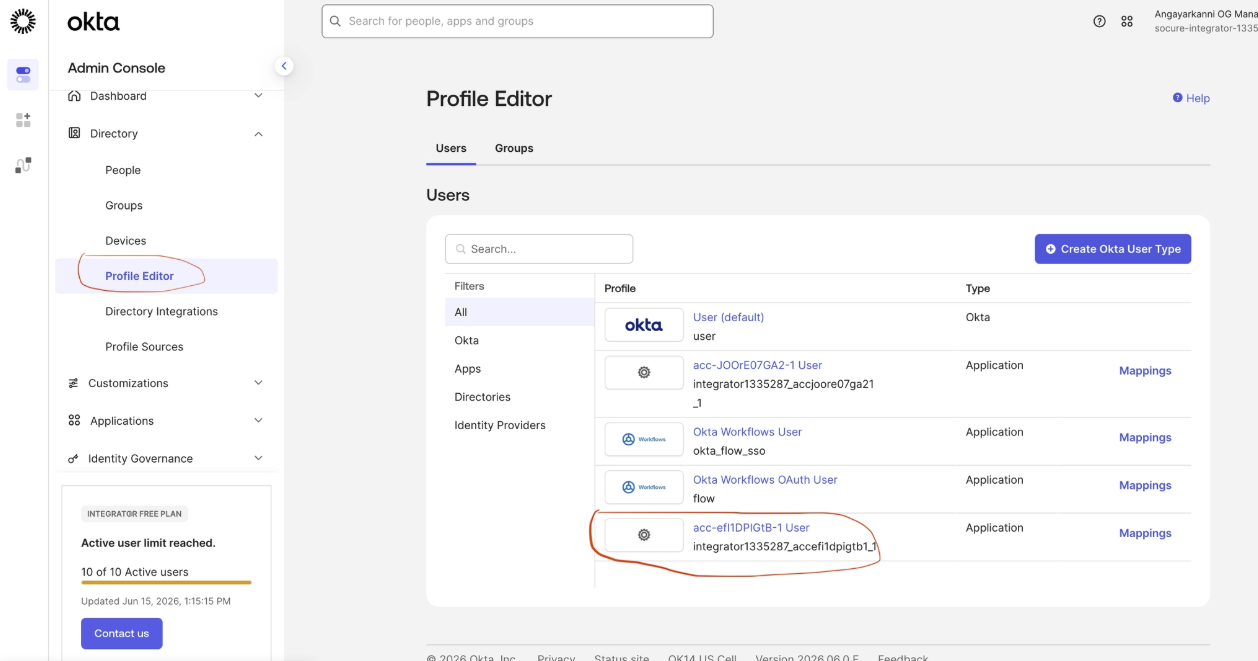This screenshot has width=1258, height=661.
Task: Open the User (default) profile link
Action: click(728, 317)
